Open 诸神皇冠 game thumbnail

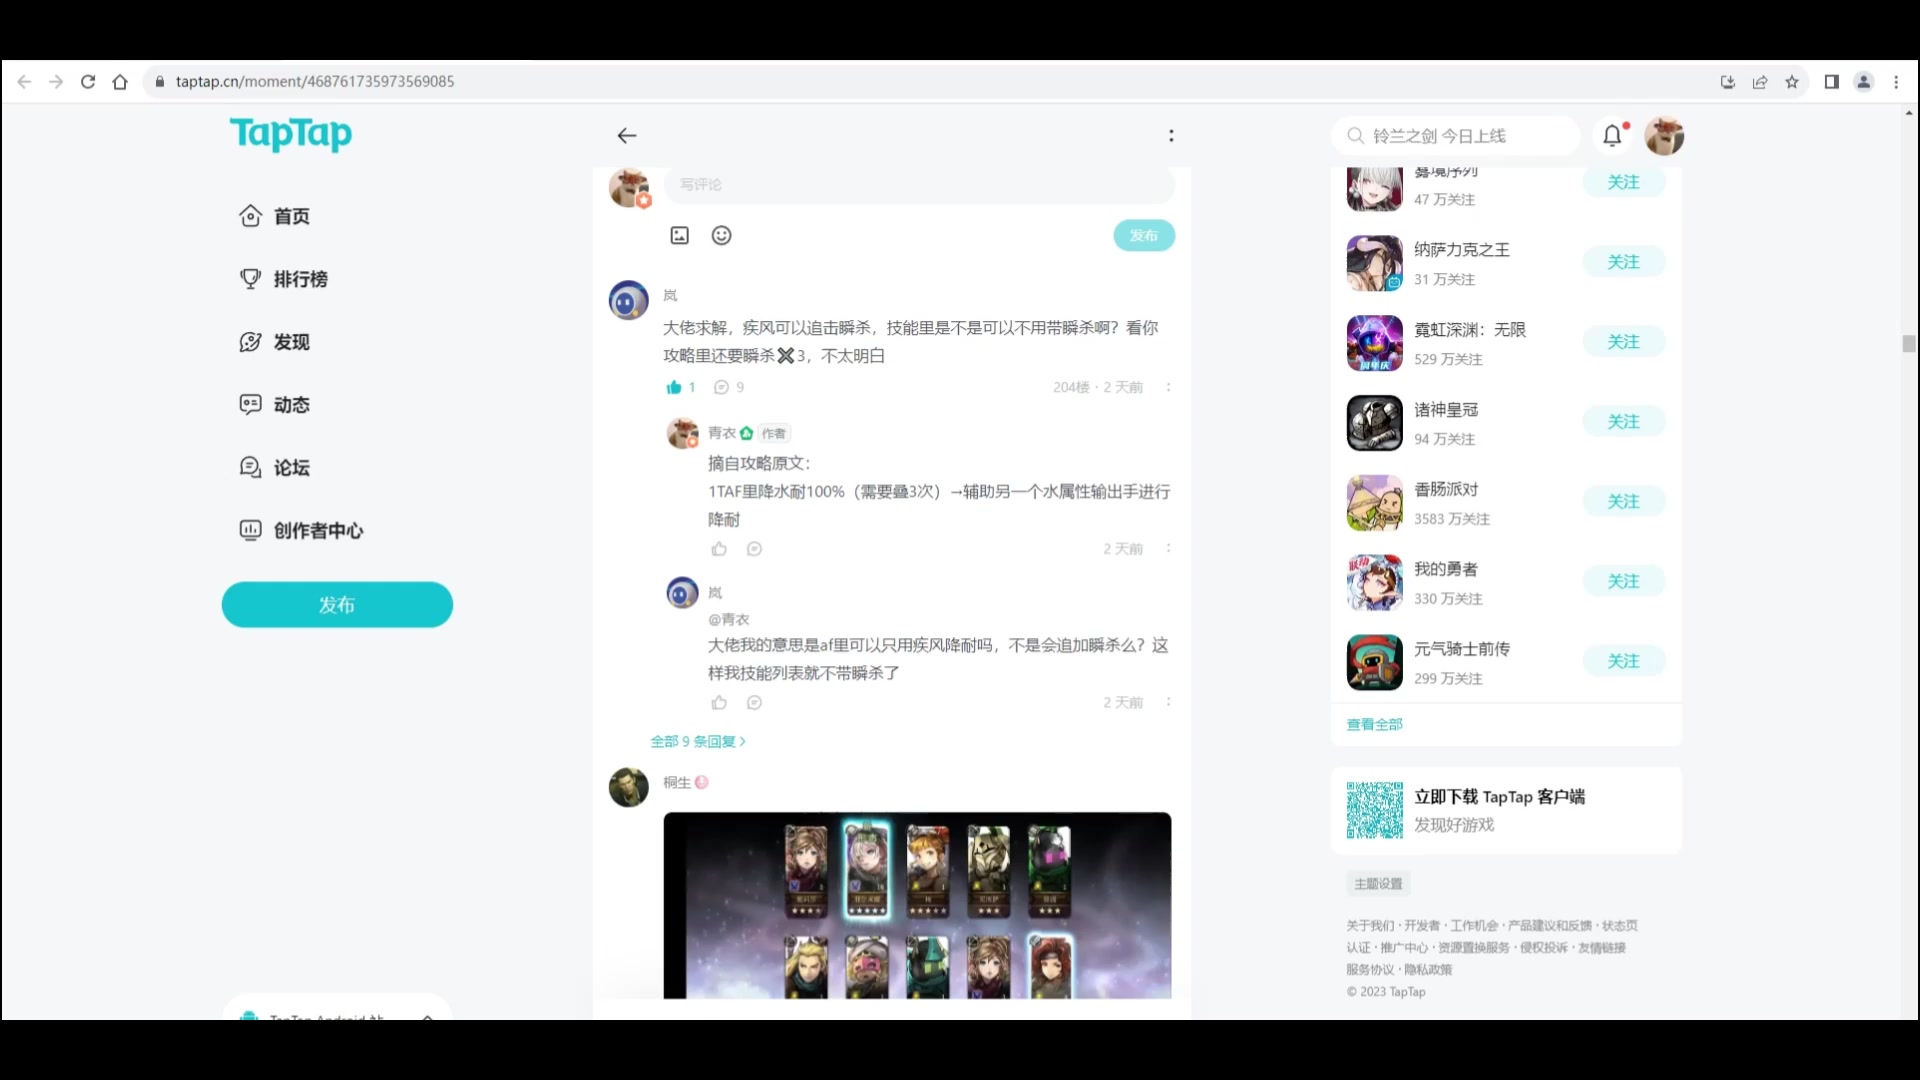[1374, 423]
